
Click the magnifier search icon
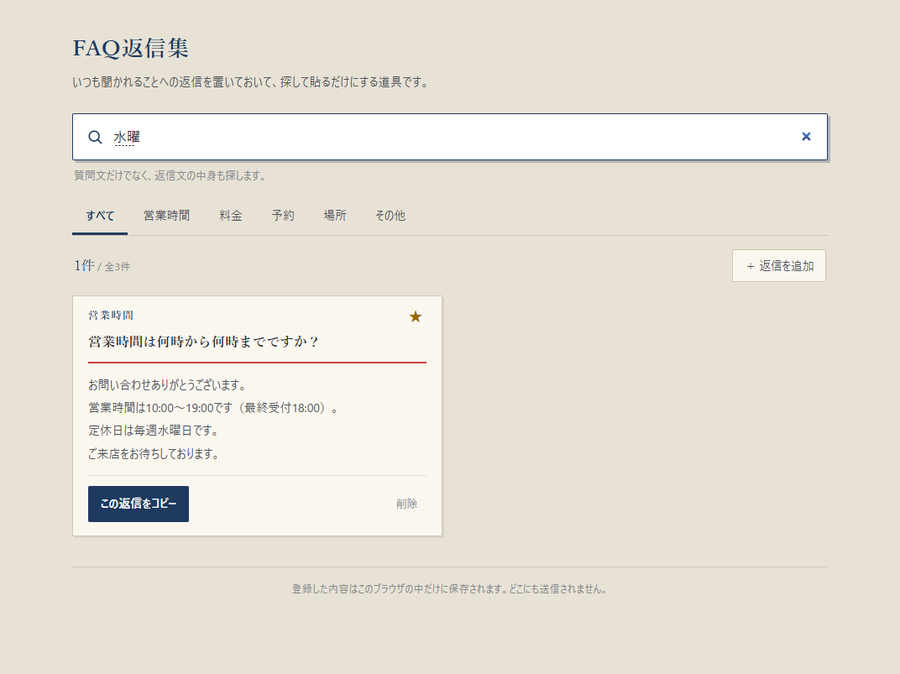click(x=95, y=137)
